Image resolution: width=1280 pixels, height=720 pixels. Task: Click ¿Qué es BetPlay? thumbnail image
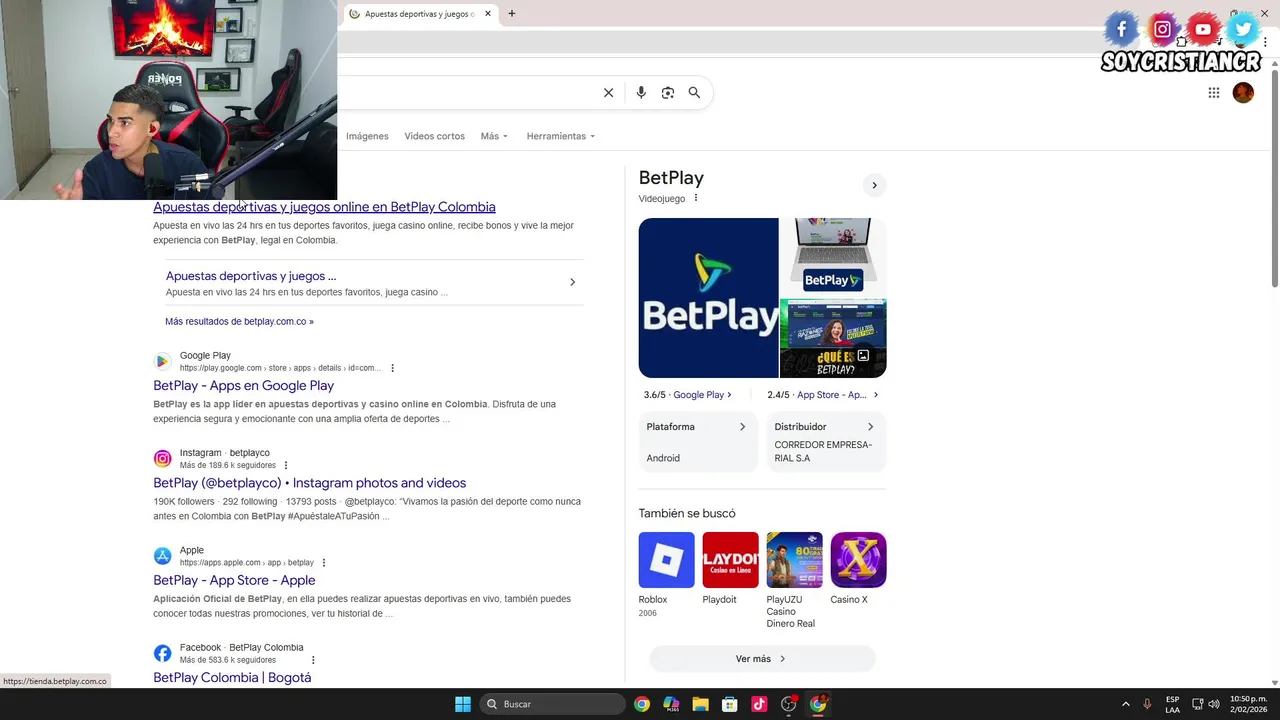point(833,339)
